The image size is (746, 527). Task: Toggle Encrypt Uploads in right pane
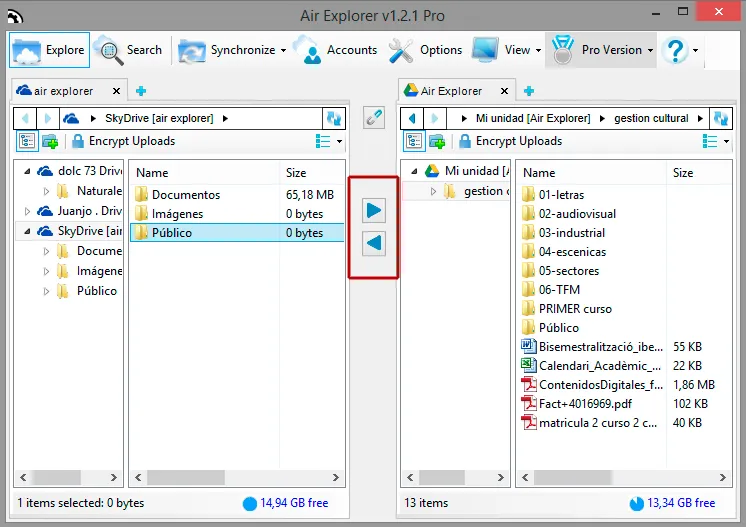[510, 141]
